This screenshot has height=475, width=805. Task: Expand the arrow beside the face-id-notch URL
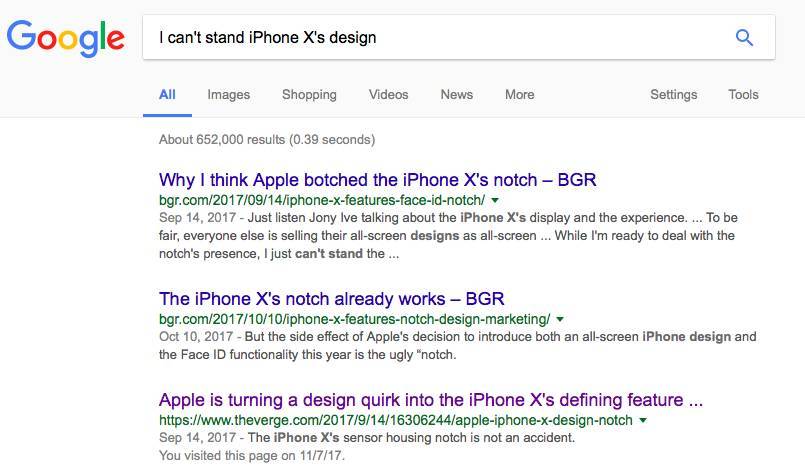coord(495,201)
